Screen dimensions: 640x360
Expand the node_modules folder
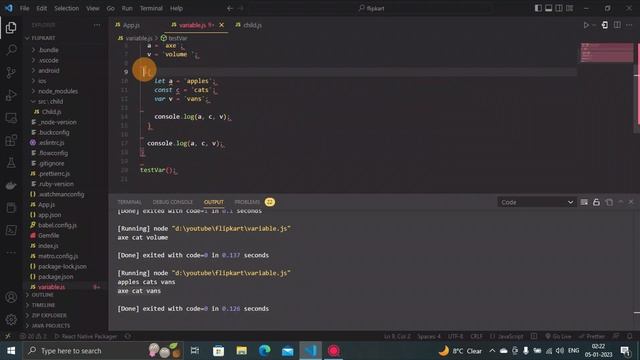click(x=65, y=91)
